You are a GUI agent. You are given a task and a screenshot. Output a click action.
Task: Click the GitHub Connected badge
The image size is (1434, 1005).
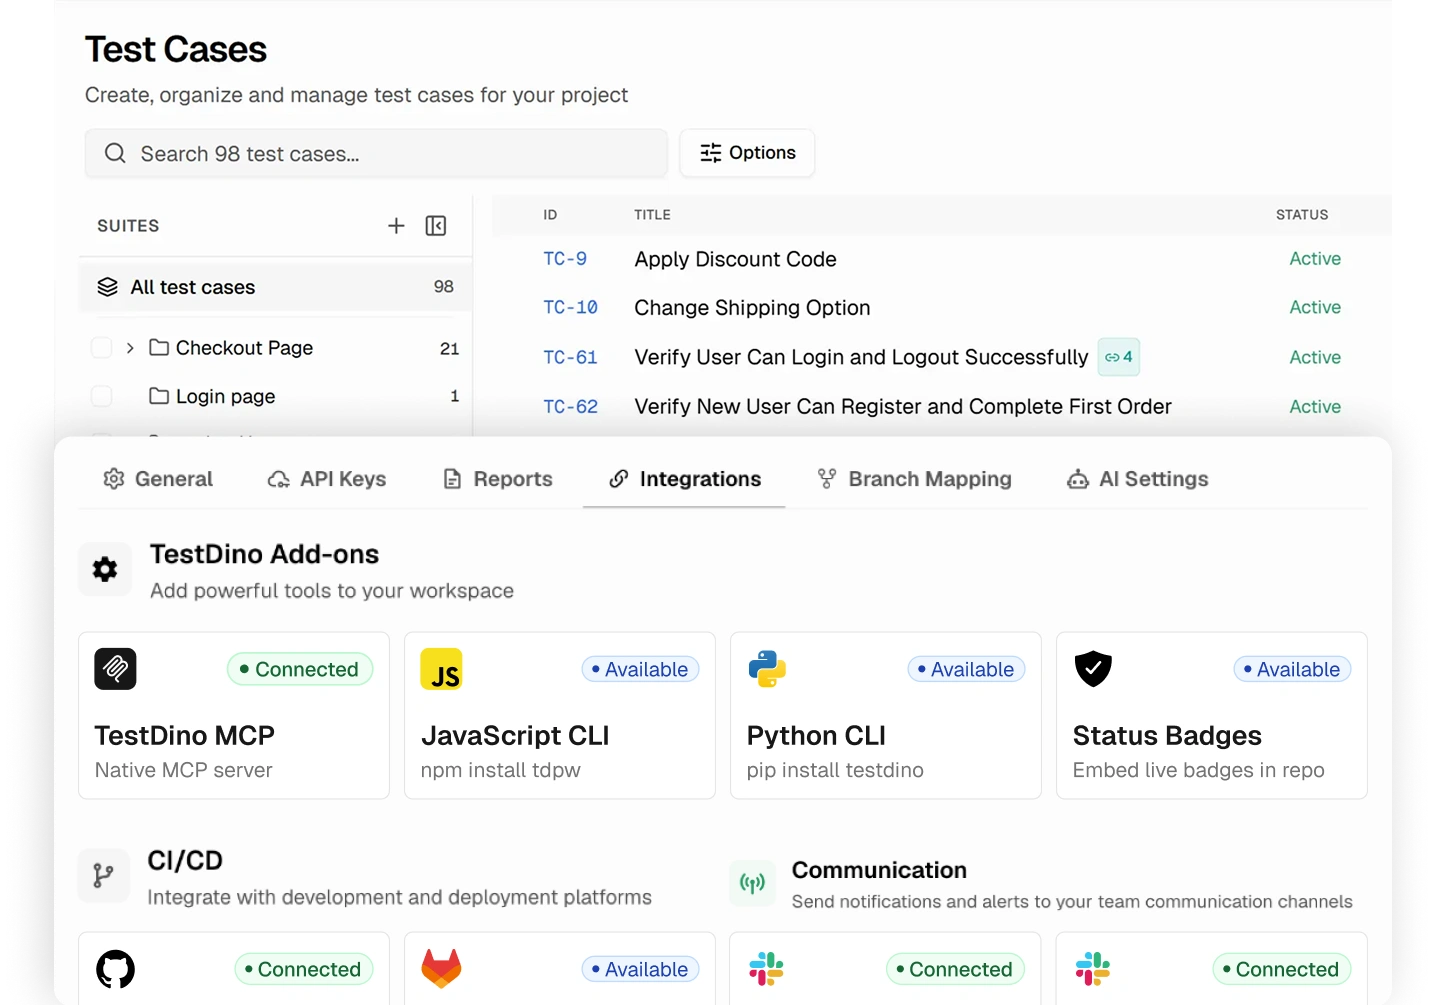(x=303, y=969)
